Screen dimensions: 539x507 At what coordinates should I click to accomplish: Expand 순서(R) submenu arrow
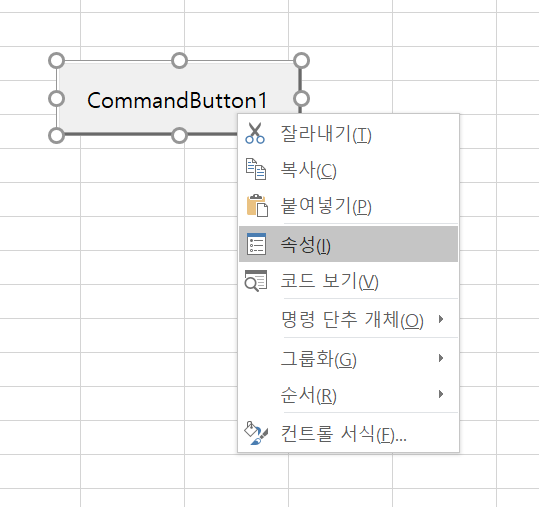[x=441, y=394]
